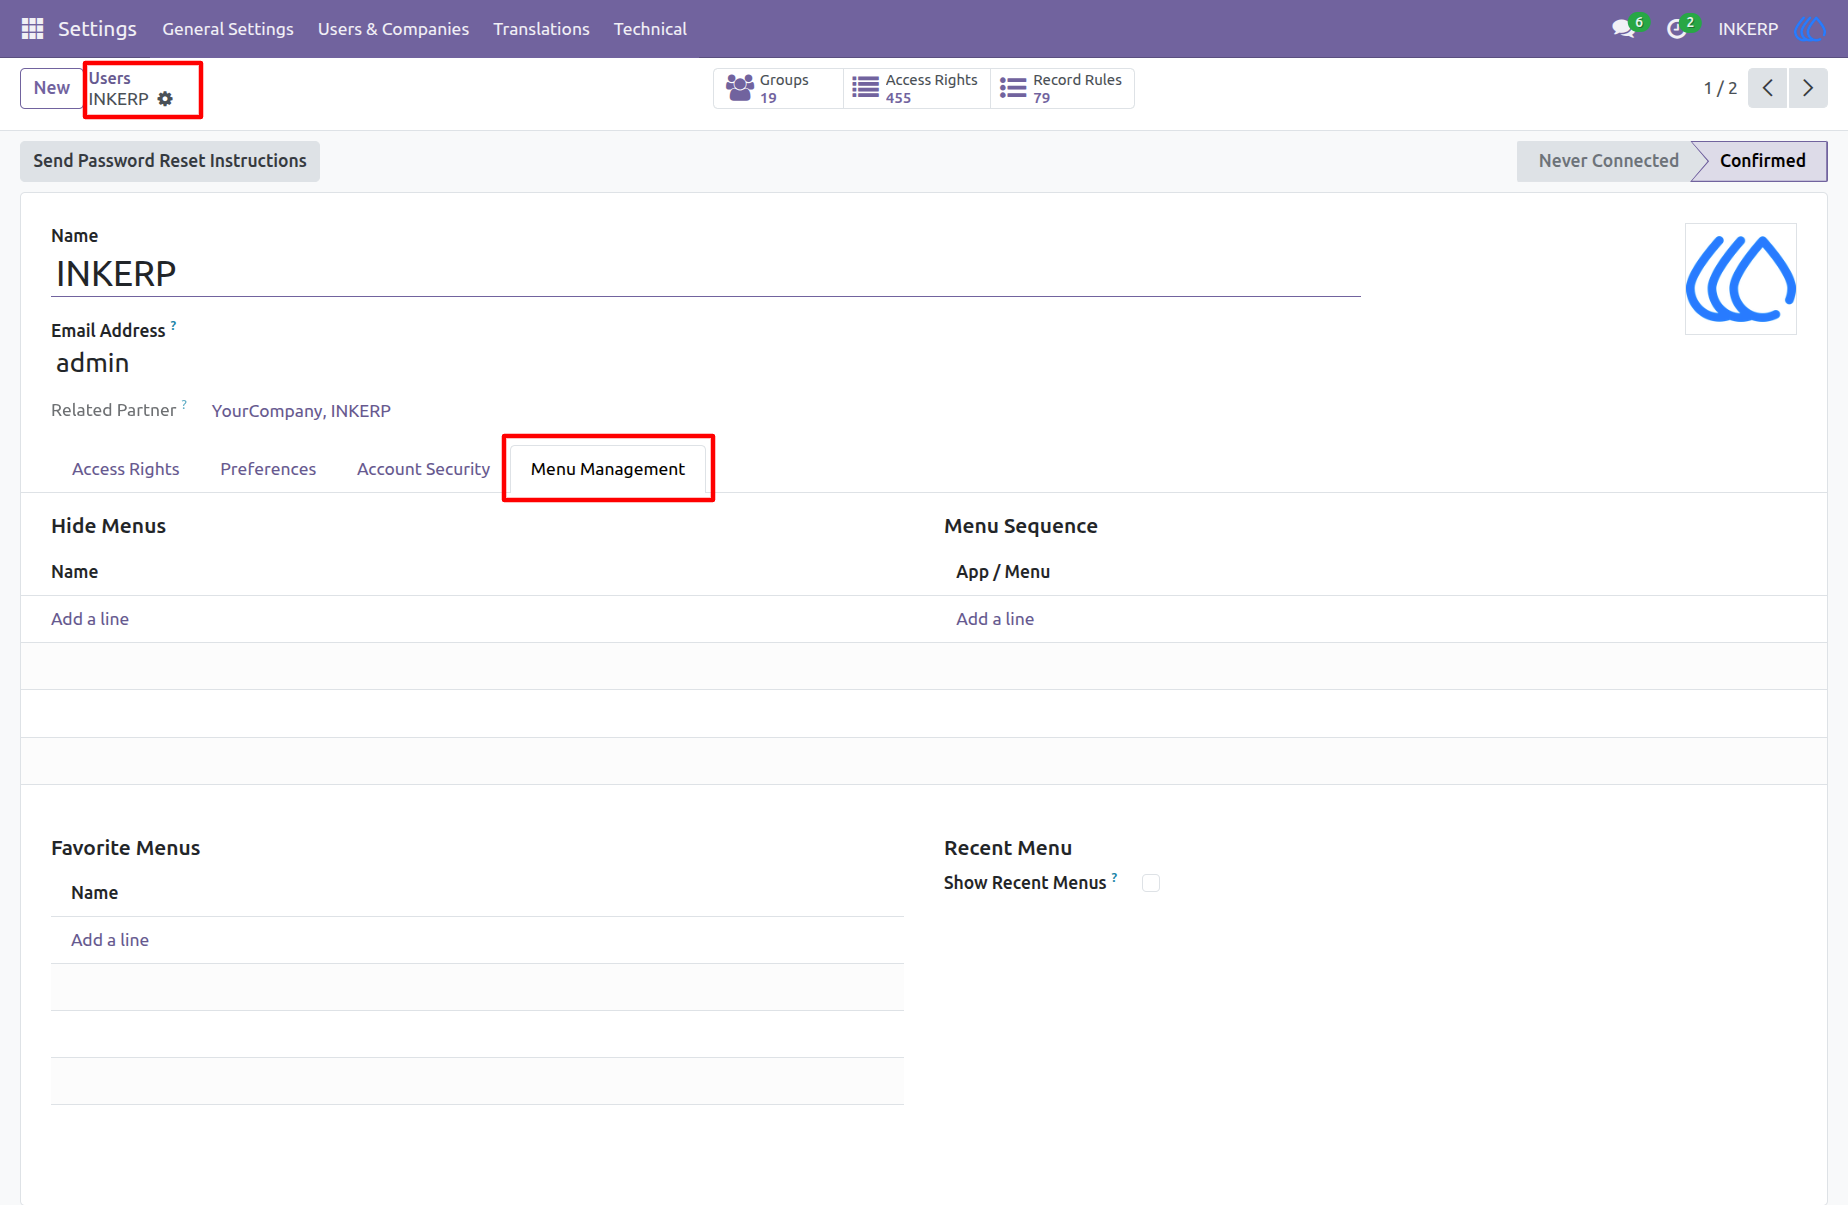Click the Hide Menus Name column header
The height and width of the screenshot is (1205, 1848).
point(75,572)
